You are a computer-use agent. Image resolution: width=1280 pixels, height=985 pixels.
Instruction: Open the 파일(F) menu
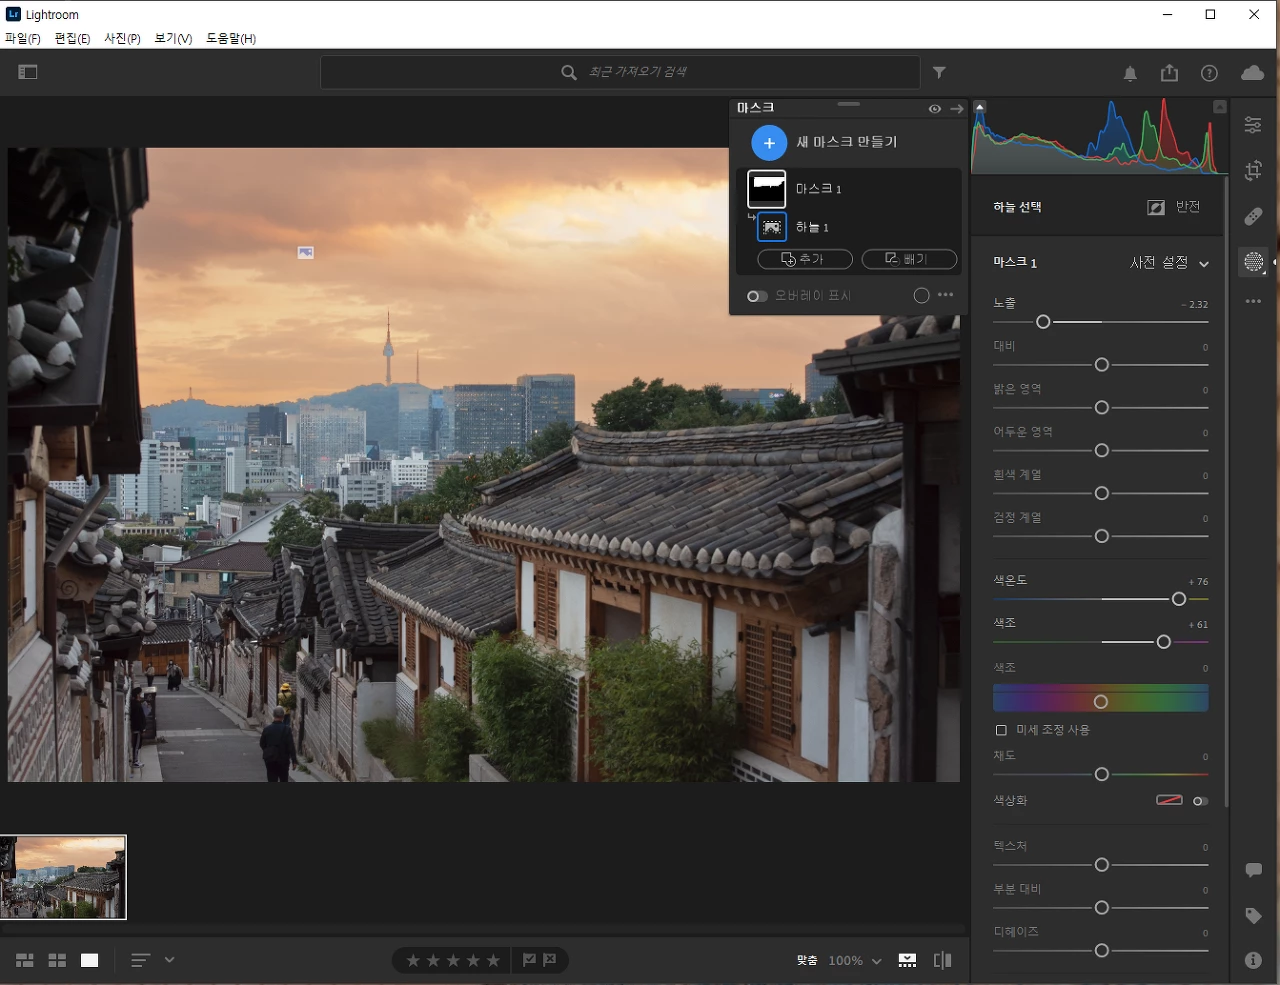coord(23,38)
